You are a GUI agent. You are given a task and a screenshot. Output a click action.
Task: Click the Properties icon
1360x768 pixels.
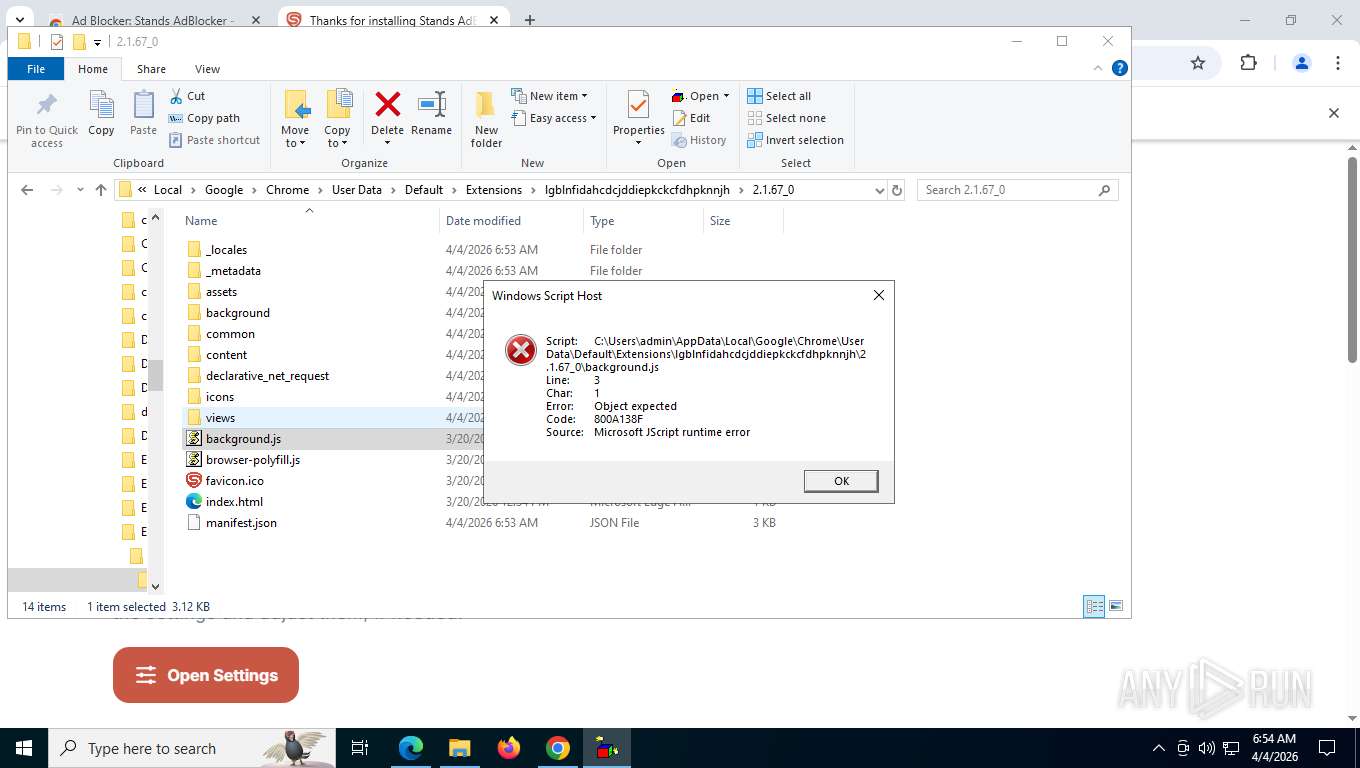(638, 105)
